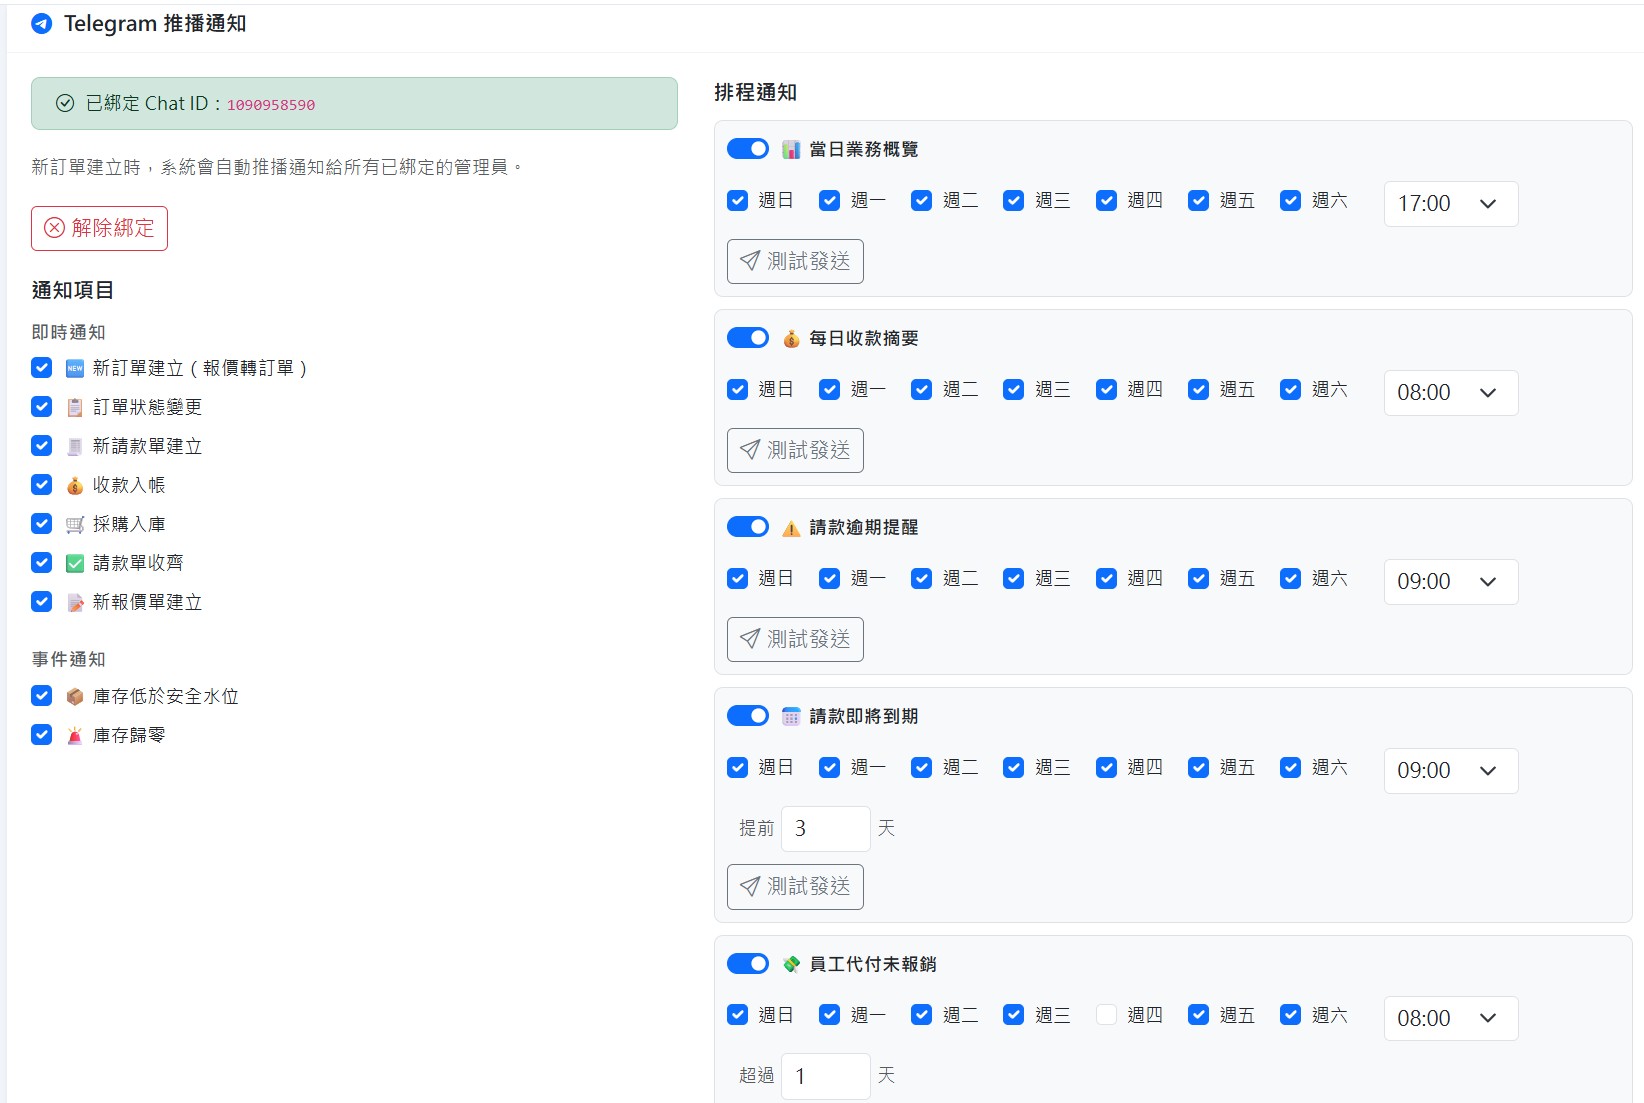This screenshot has height=1103, width=1644.
Task: Turn off the 員工代付未報銷 switch
Action: pos(748,963)
